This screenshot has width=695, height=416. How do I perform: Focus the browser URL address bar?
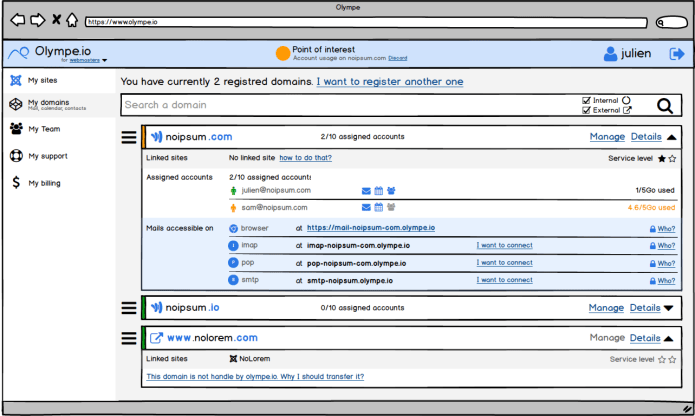click(366, 22)
